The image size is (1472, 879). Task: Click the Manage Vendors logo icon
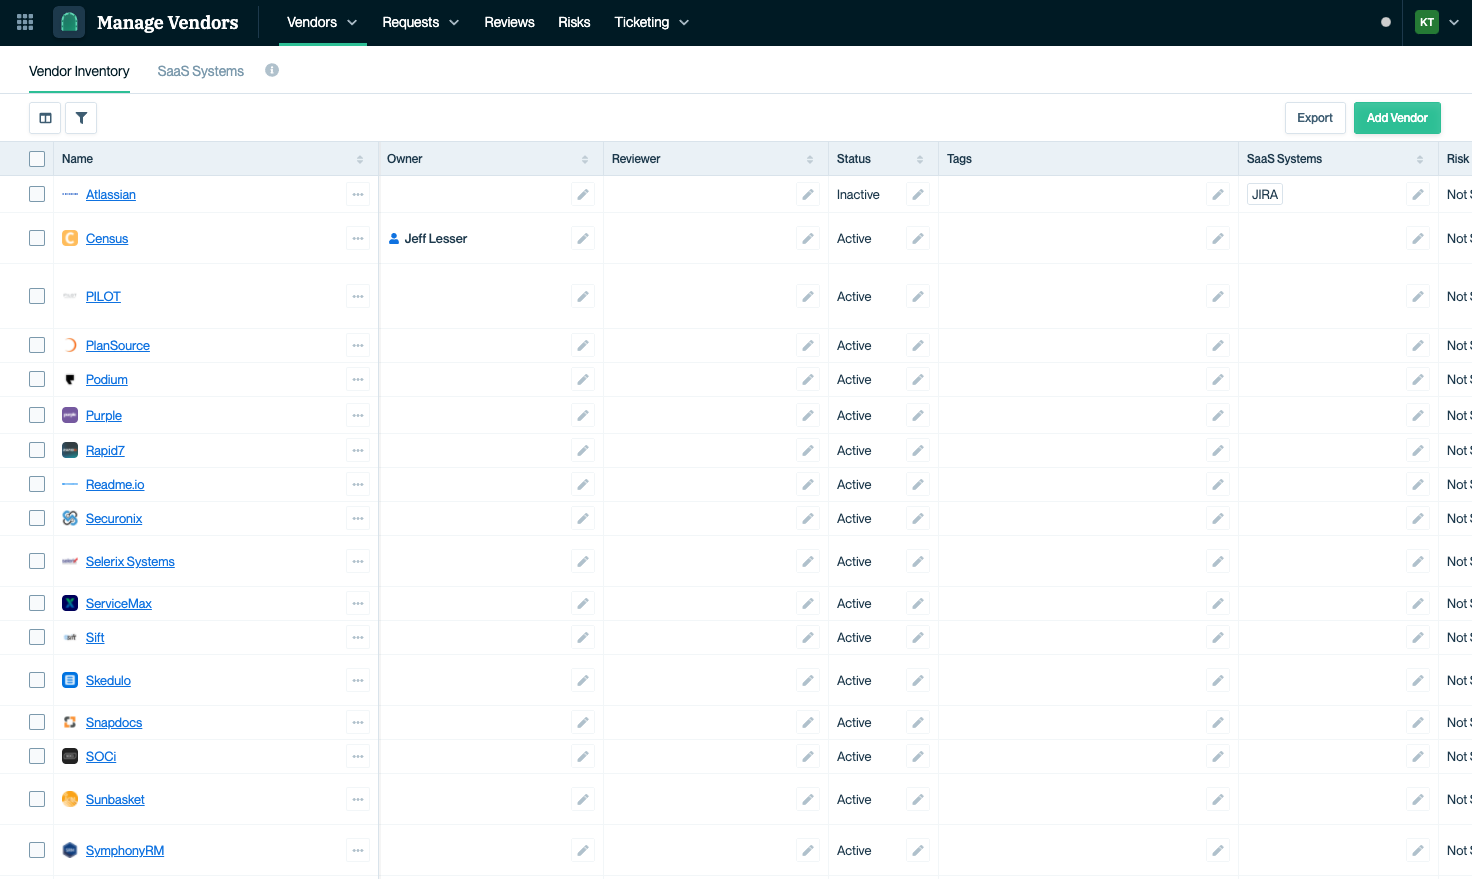[x=69, y=22]
